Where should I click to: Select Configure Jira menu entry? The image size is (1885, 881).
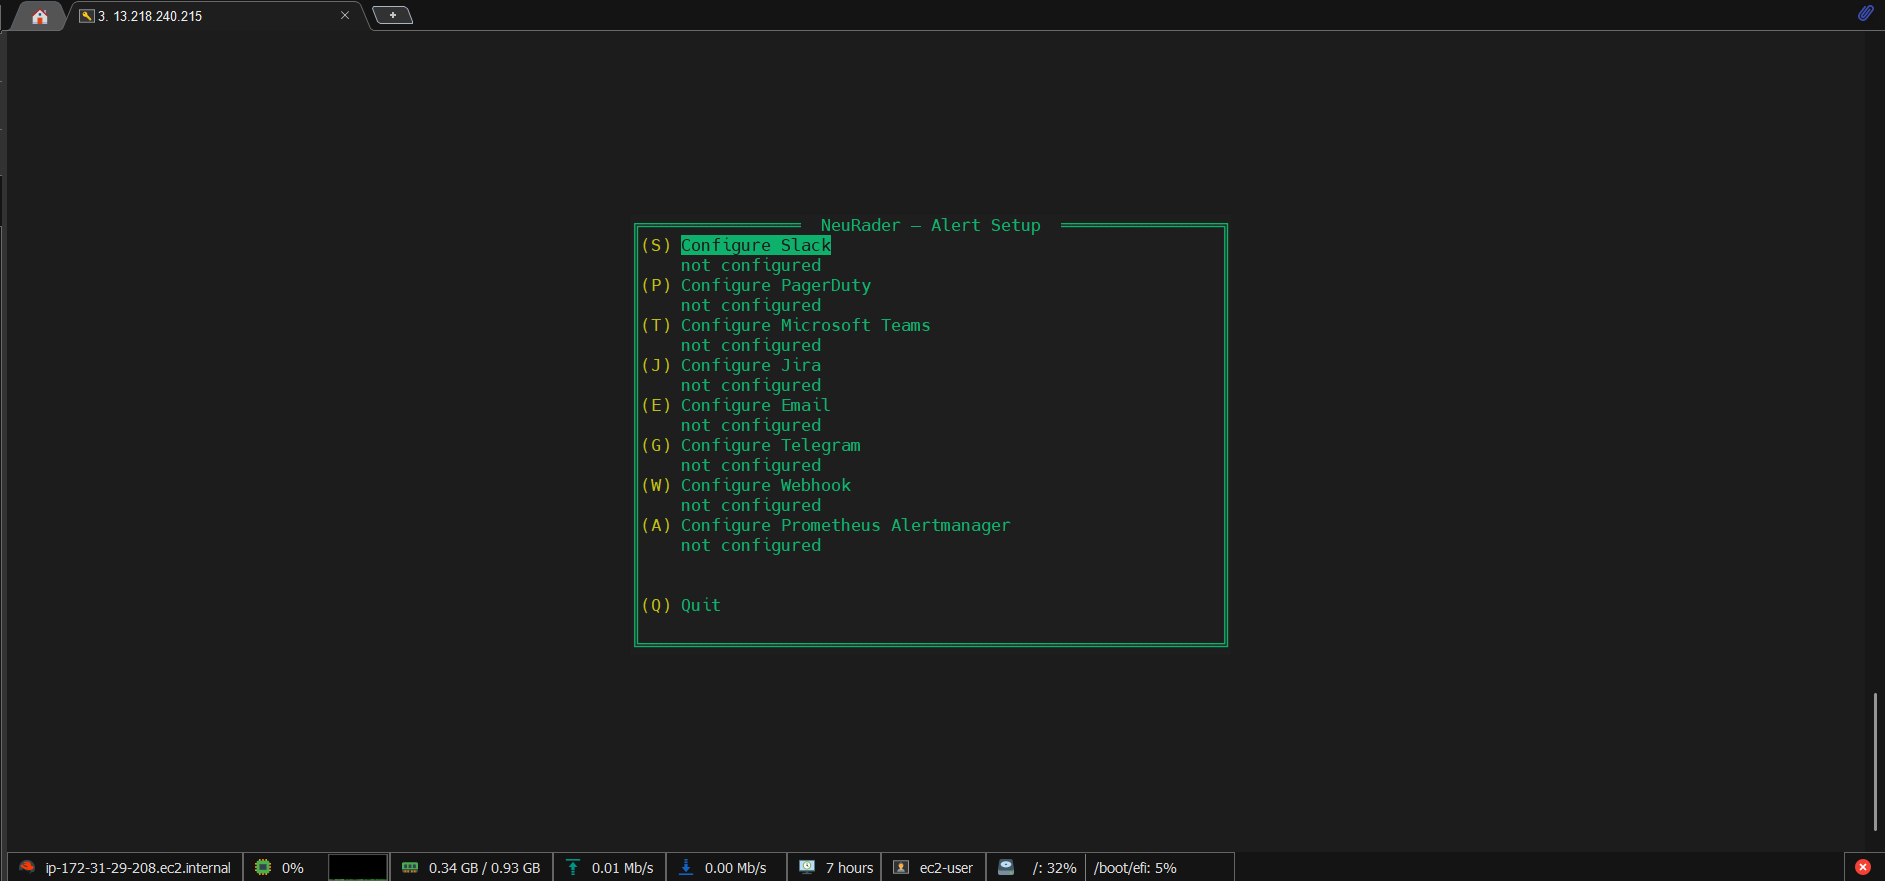pyautogui.click(x=751, y=365)
